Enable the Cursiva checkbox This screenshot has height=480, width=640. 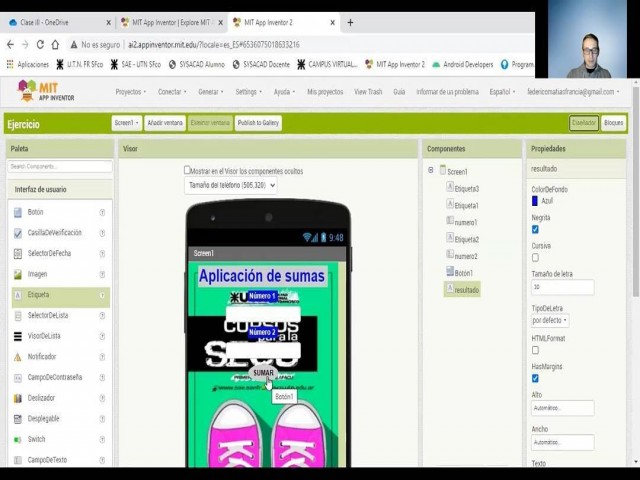[535, 258]
